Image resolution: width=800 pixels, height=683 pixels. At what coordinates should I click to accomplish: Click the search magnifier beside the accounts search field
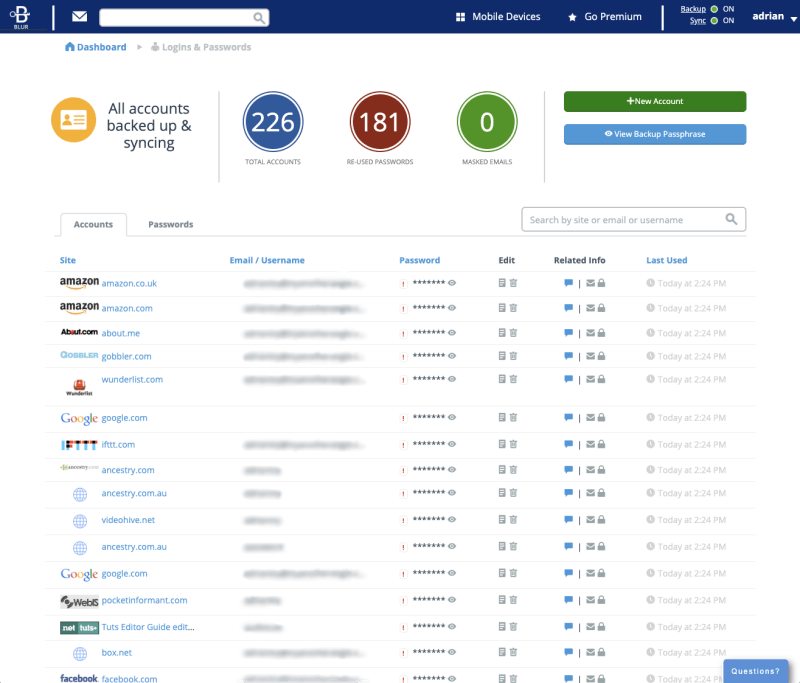point(731,219)
